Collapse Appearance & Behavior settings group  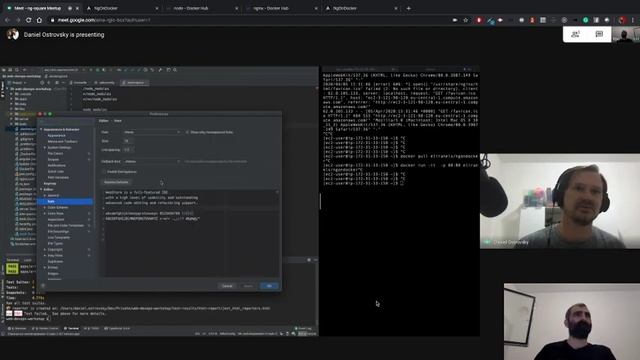coord(41,129)
